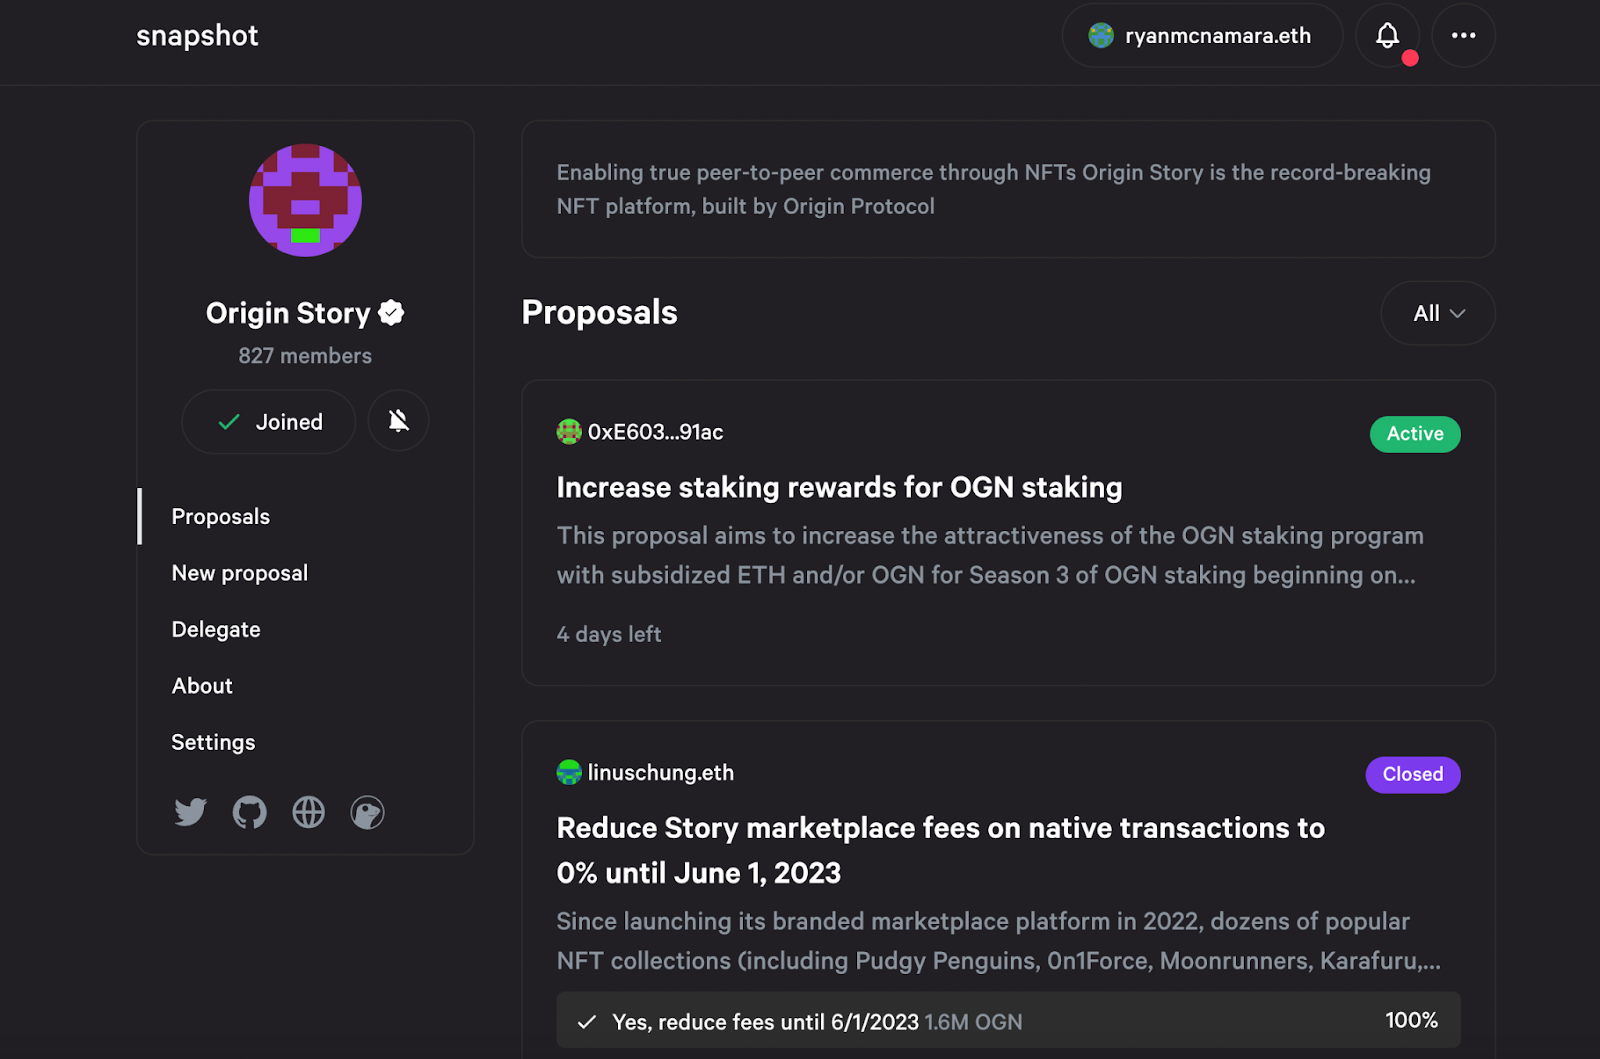Click the Origin Story space avatar
The width and height of the screenshot is (1600, 1059).
[x=305, y=200]
